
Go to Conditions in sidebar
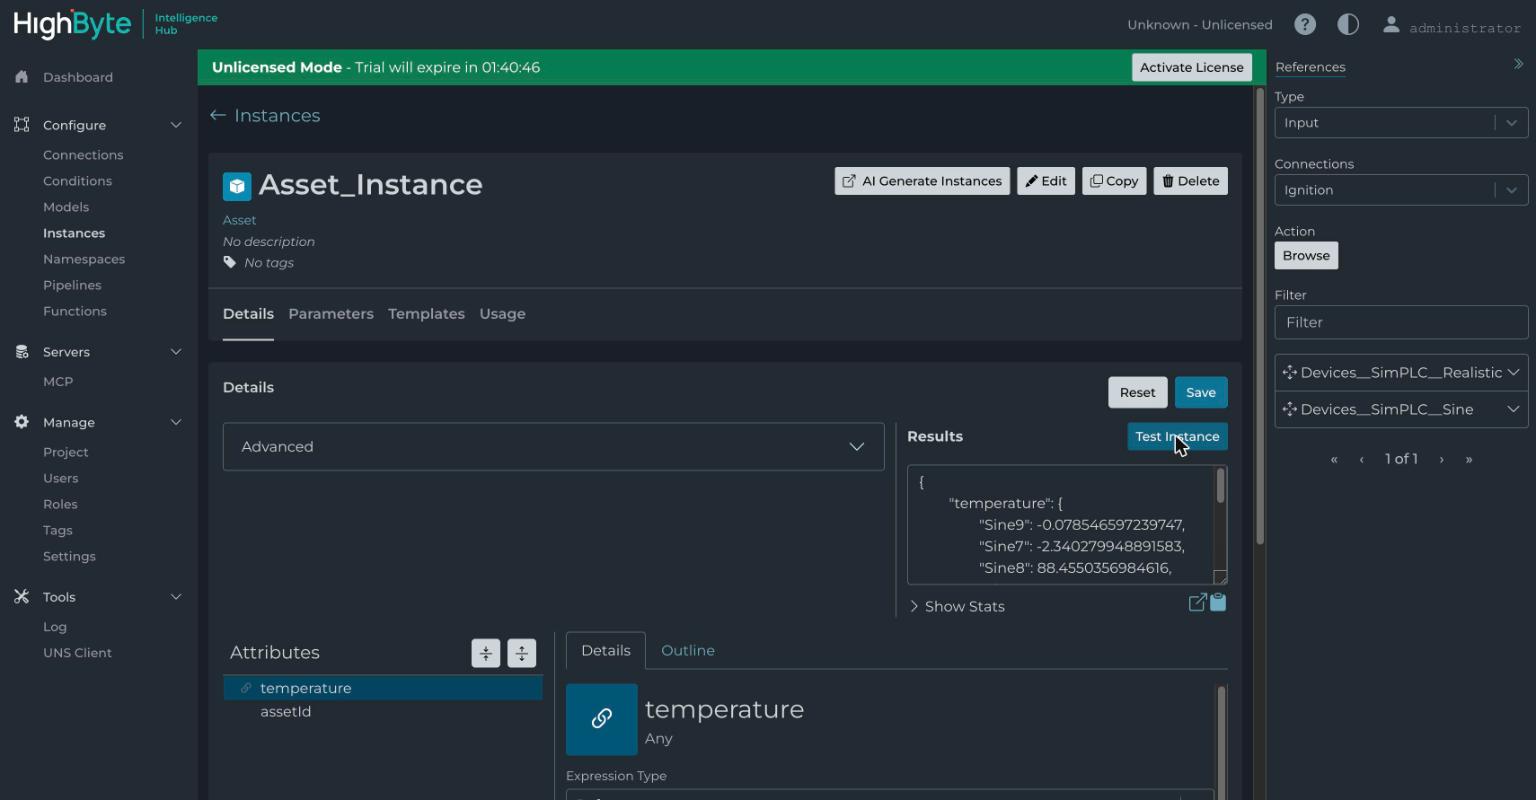pos(77,181)
